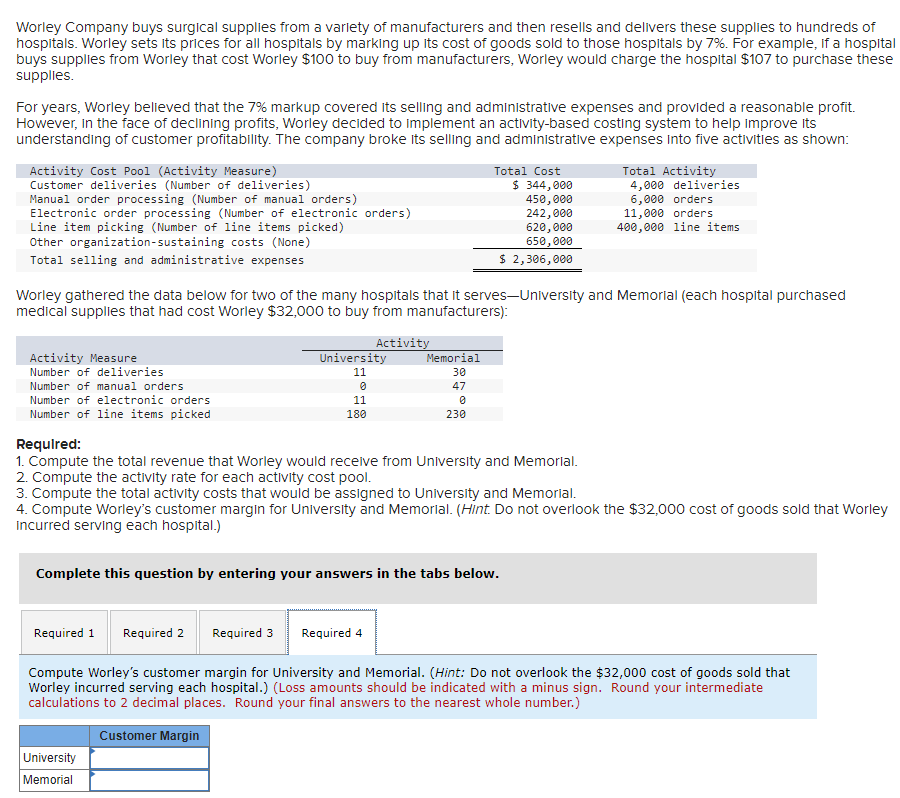The image size is (900, 798).
Task: Click the Number of line items picked label
Action: tap(120, 414)
